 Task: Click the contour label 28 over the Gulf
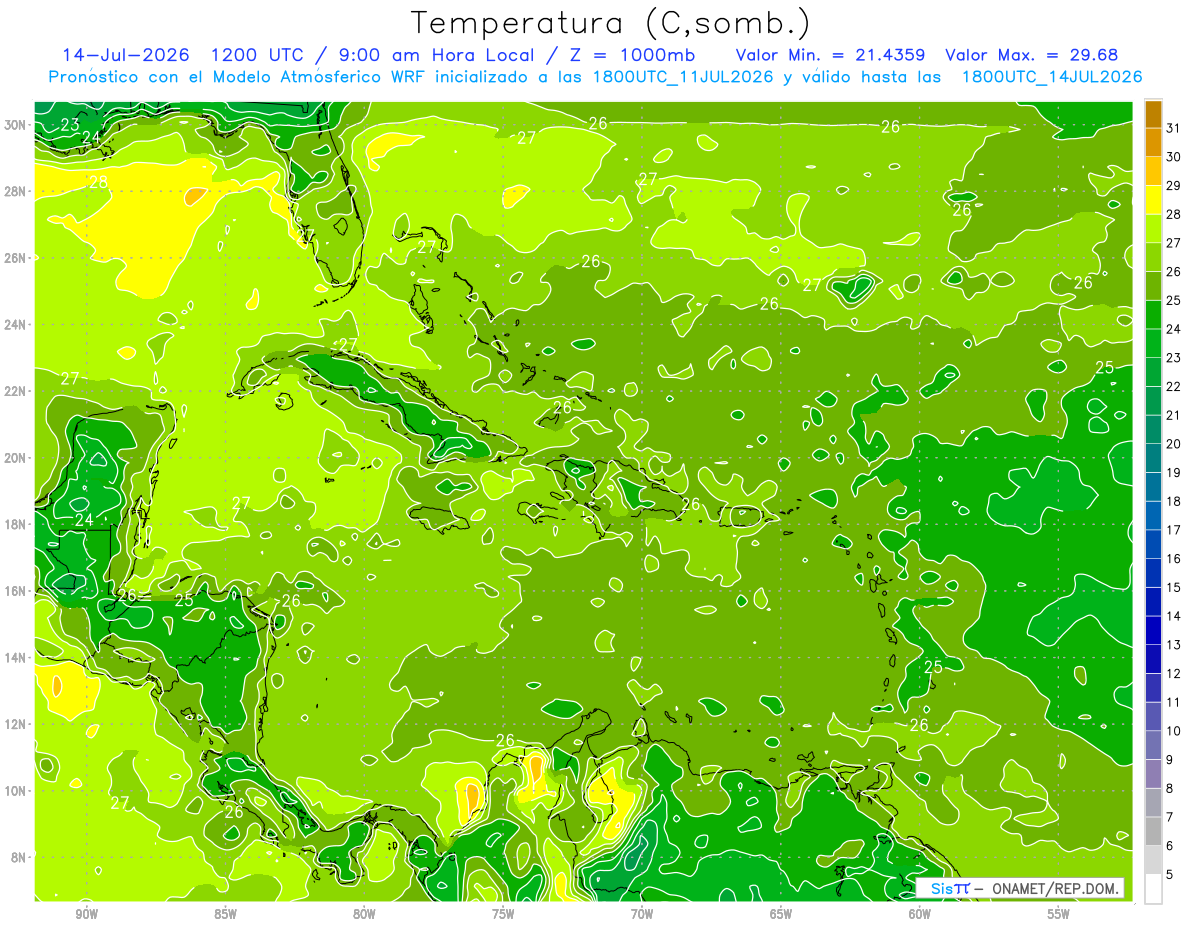[98, 182]
